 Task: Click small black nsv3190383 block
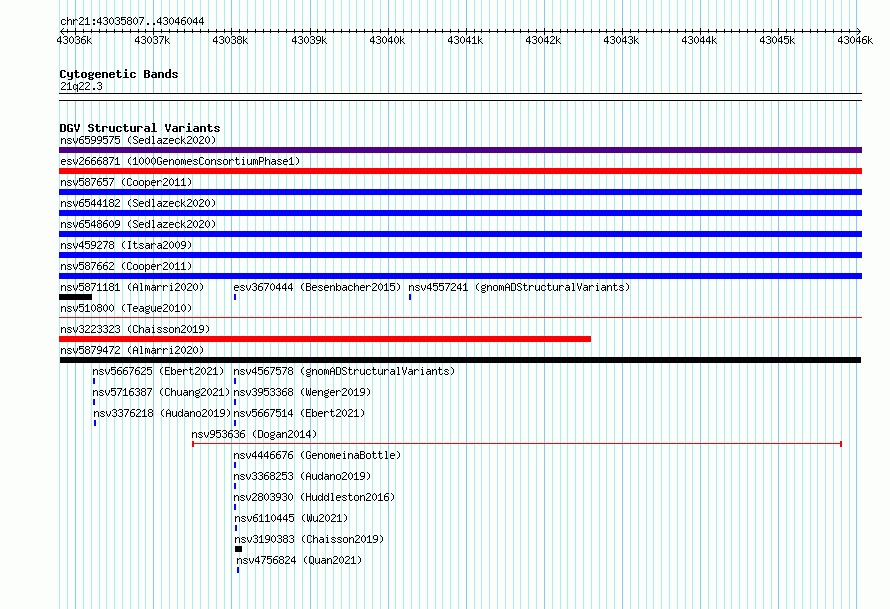[238, 549]
